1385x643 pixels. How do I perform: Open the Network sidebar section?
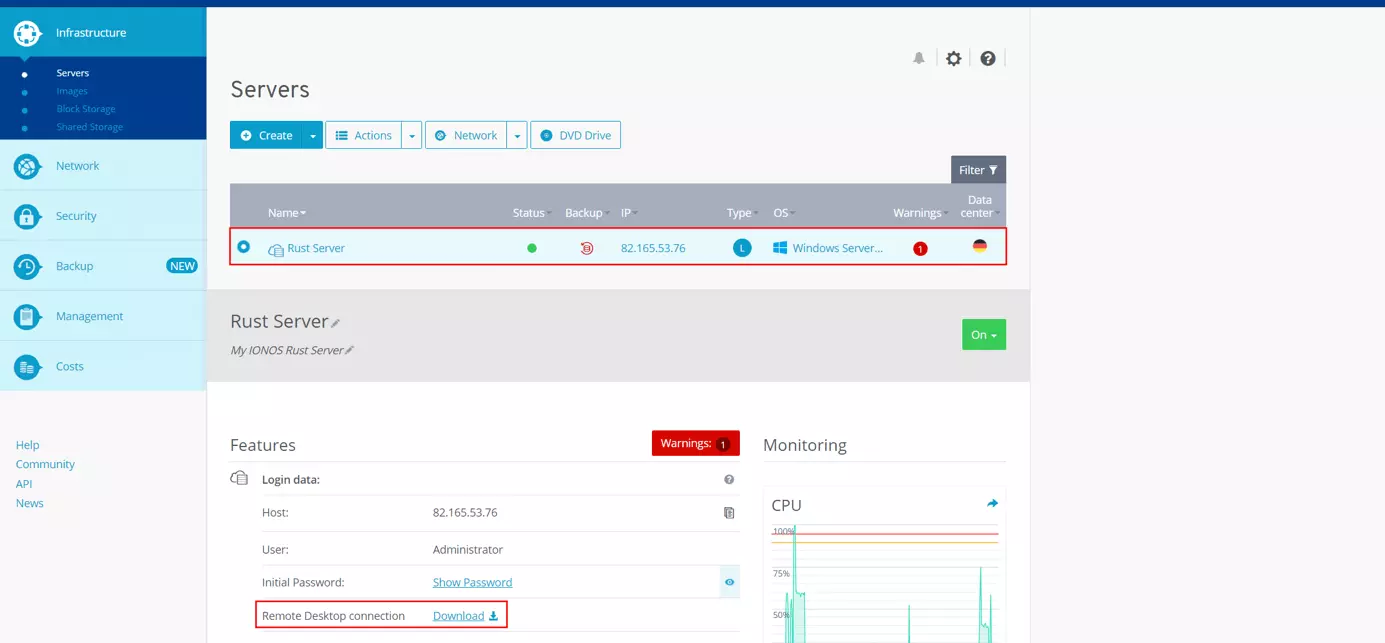(x=103, y=166)
